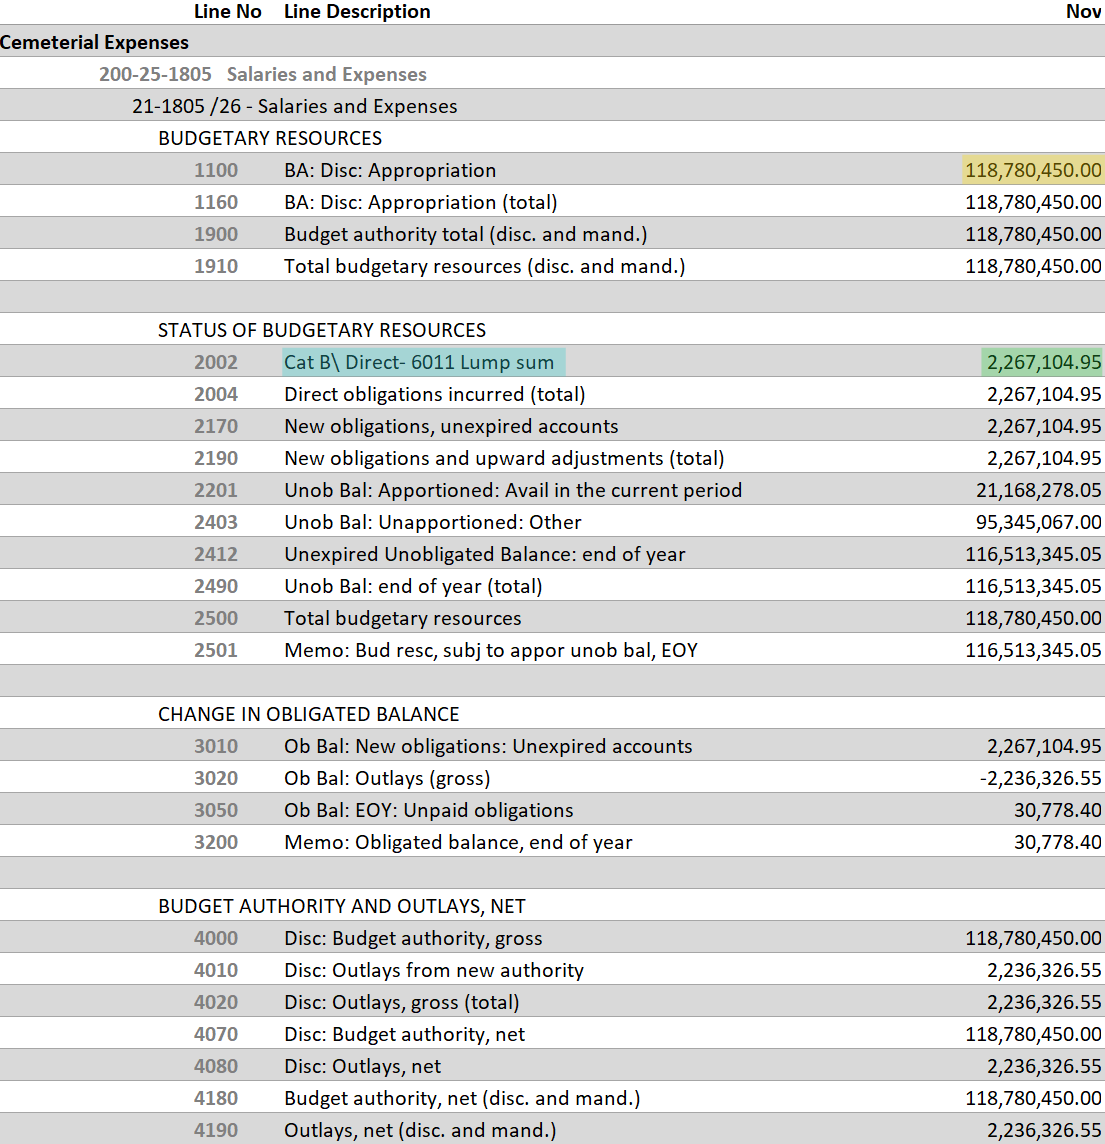
Task: Click line 2403 'Unob Bal: Unapportioned: Other' row
Action: (436, 522)
